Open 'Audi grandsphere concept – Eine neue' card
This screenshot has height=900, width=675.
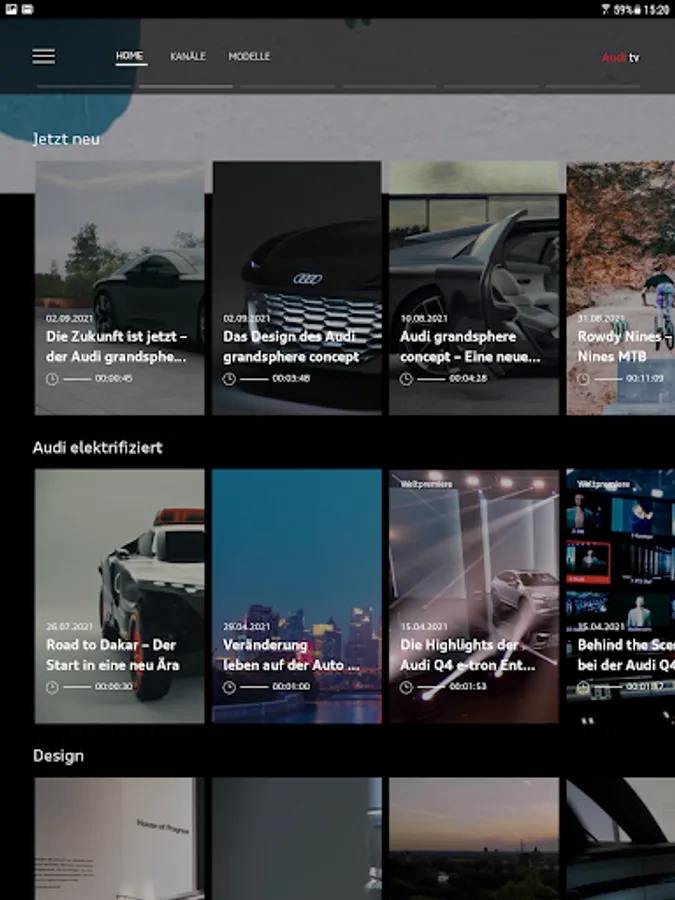(x=474, y=288)
